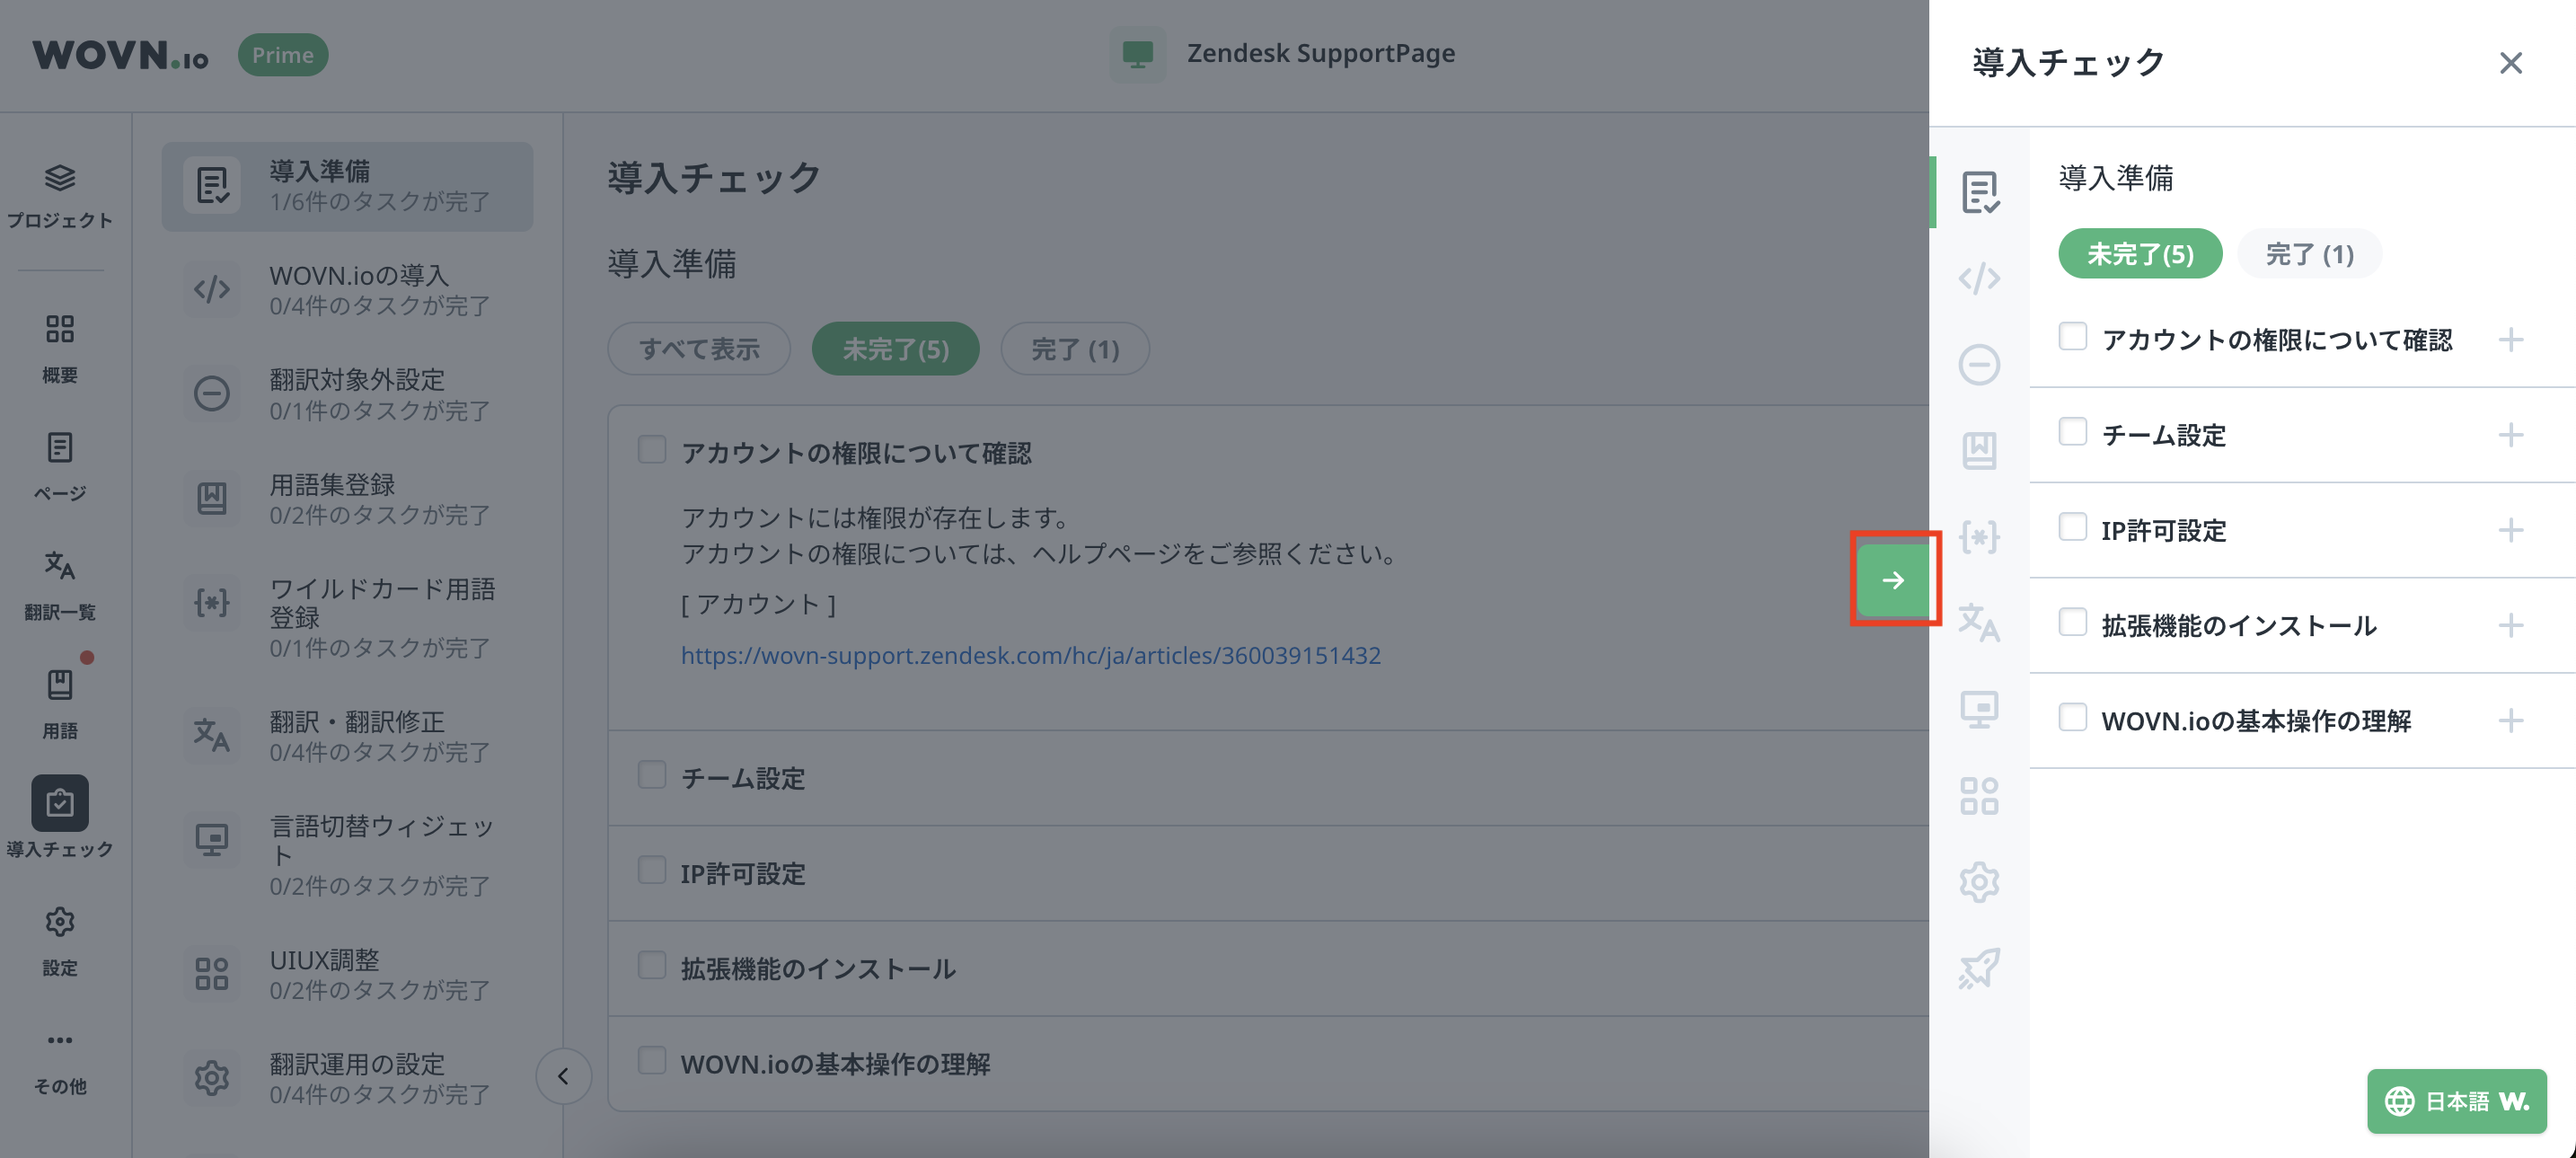Open wildcard braces icon in side panel
This screenshot has height=1158, width=2576.
[1979, 537]
